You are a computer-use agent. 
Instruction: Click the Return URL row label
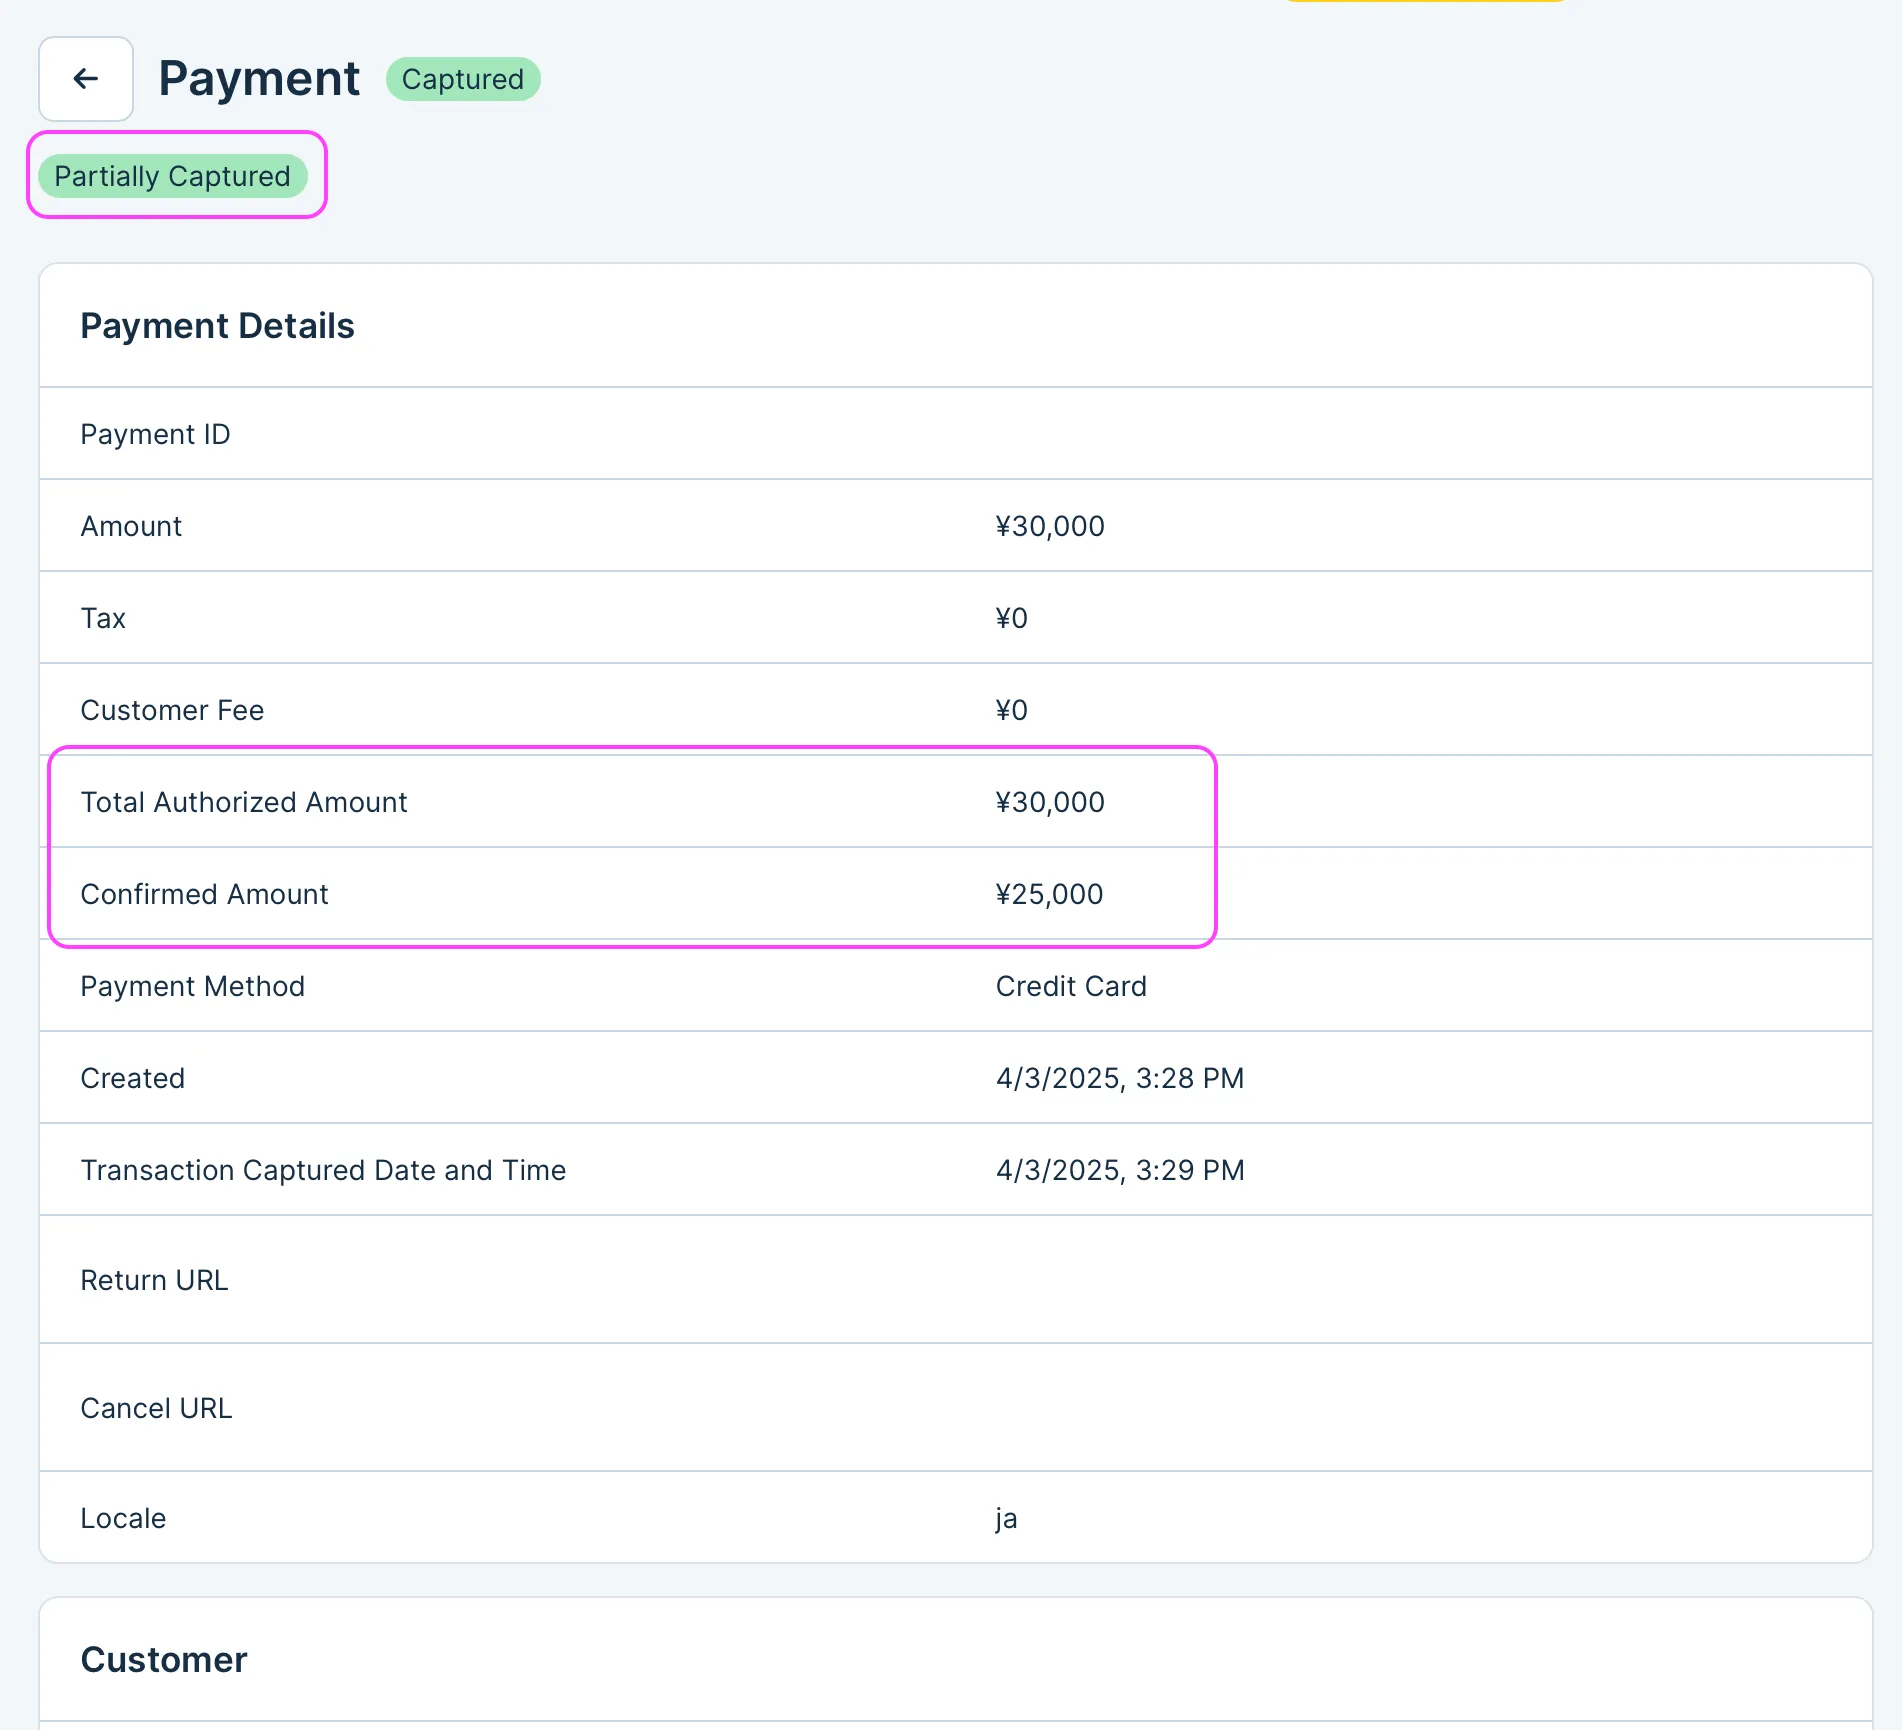[x=154, y=1280]
